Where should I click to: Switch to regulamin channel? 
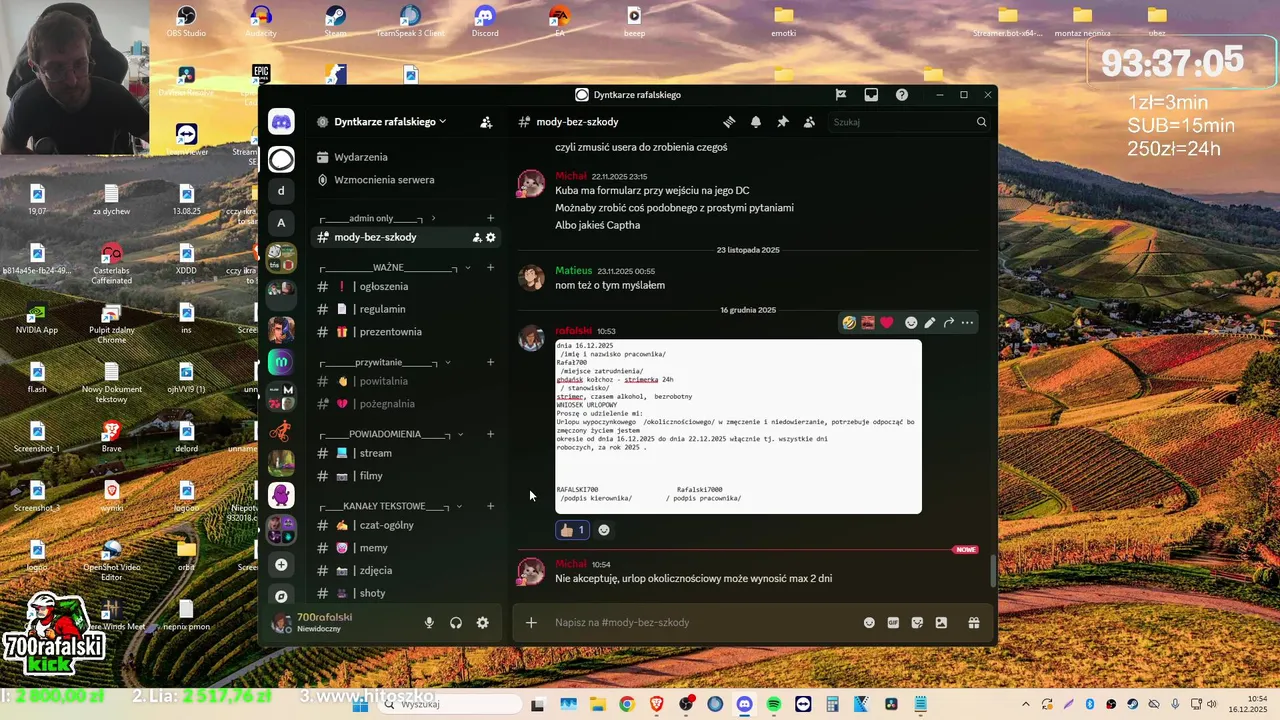click(x=406, y=310)
